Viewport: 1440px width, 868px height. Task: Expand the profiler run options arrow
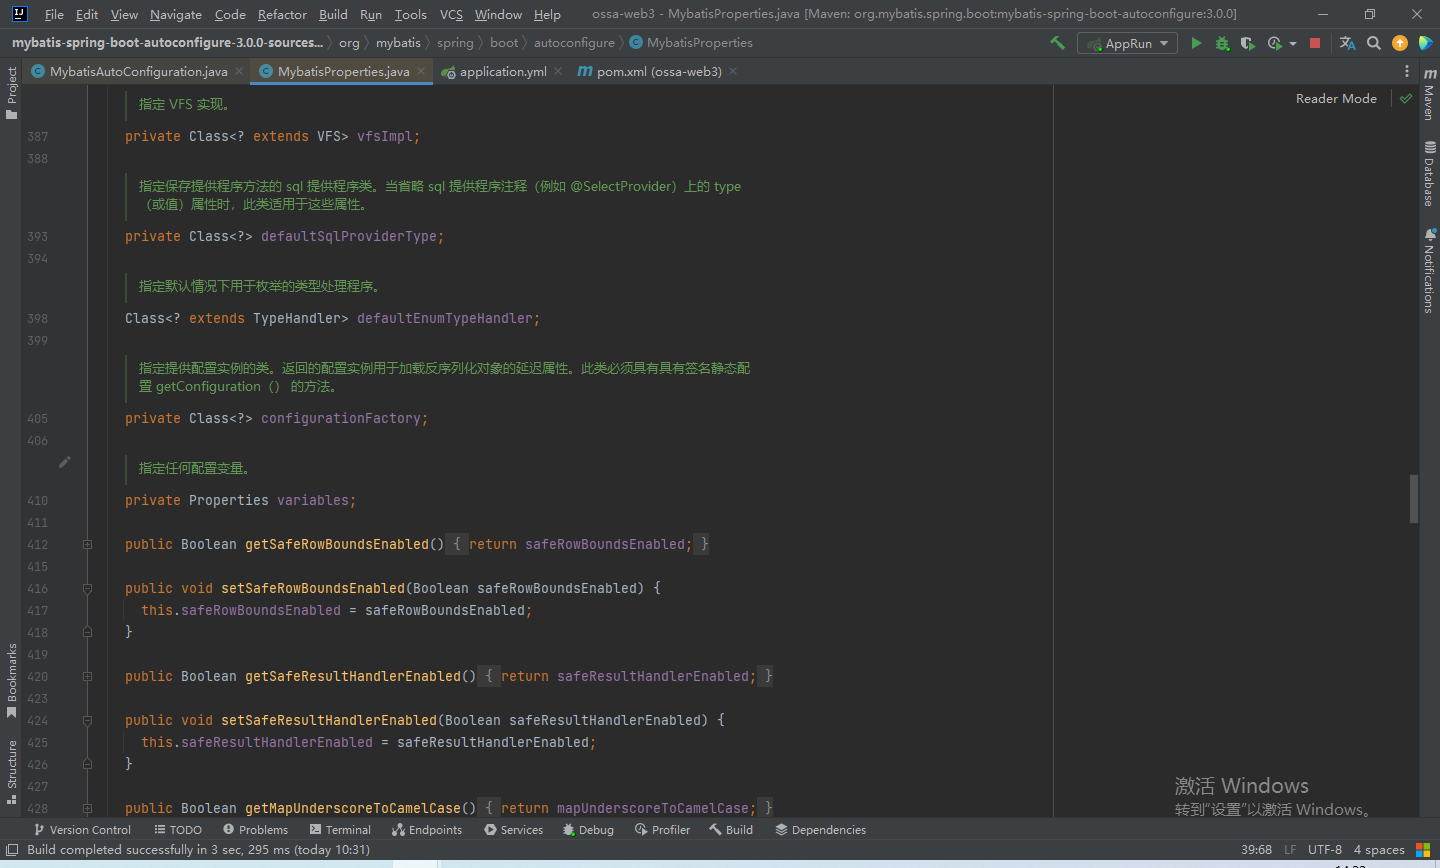(x=1293, y=44)
